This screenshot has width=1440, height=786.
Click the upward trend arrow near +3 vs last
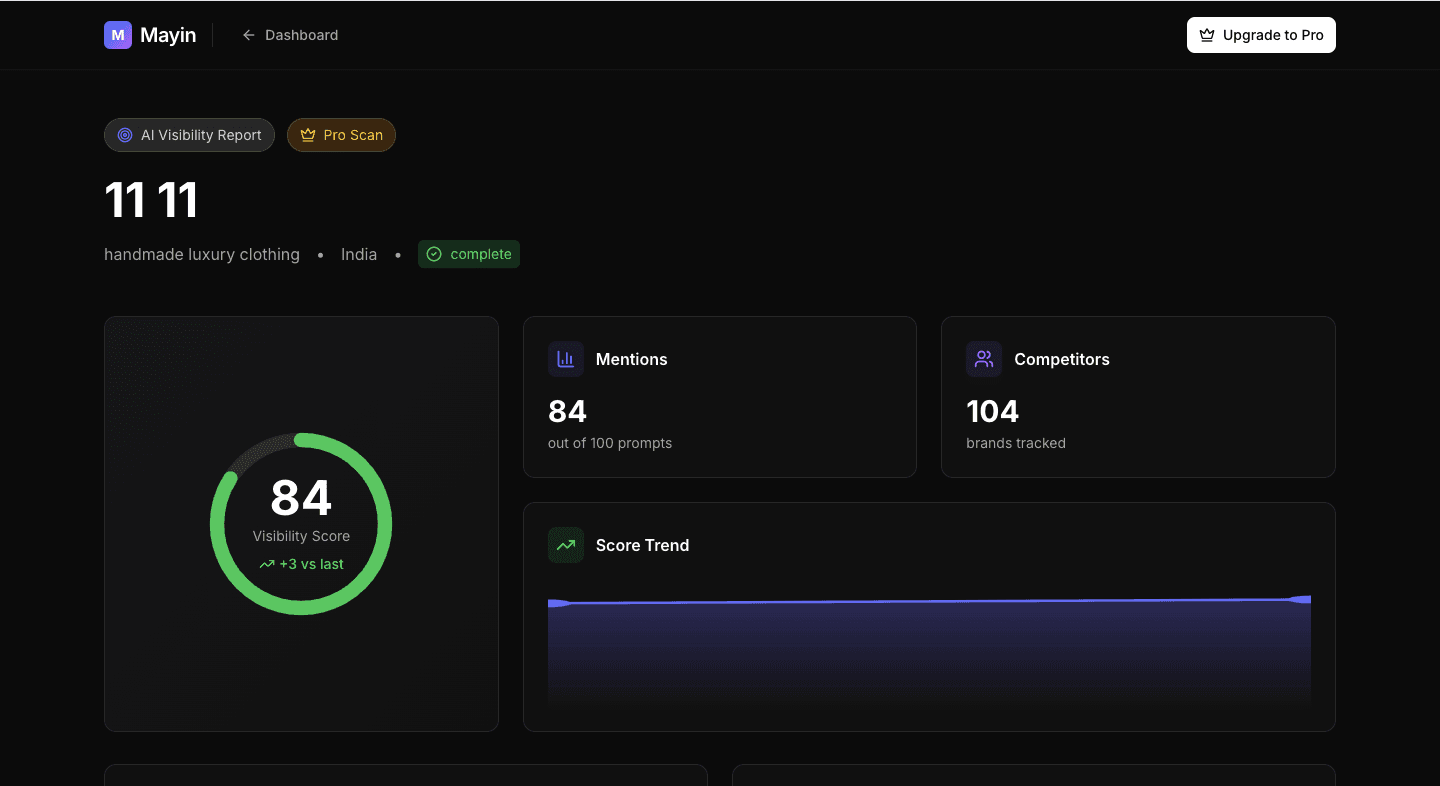[x=266, y=564]
